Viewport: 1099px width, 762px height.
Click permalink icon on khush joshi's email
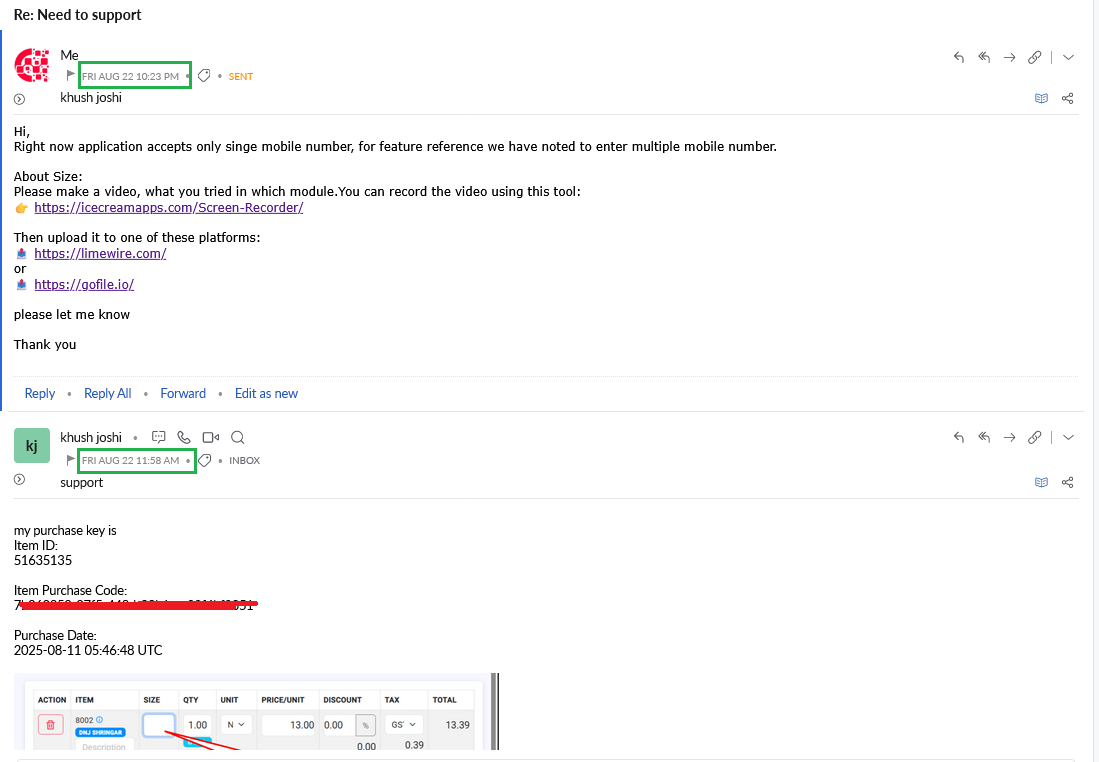(x=1035, y=437)
